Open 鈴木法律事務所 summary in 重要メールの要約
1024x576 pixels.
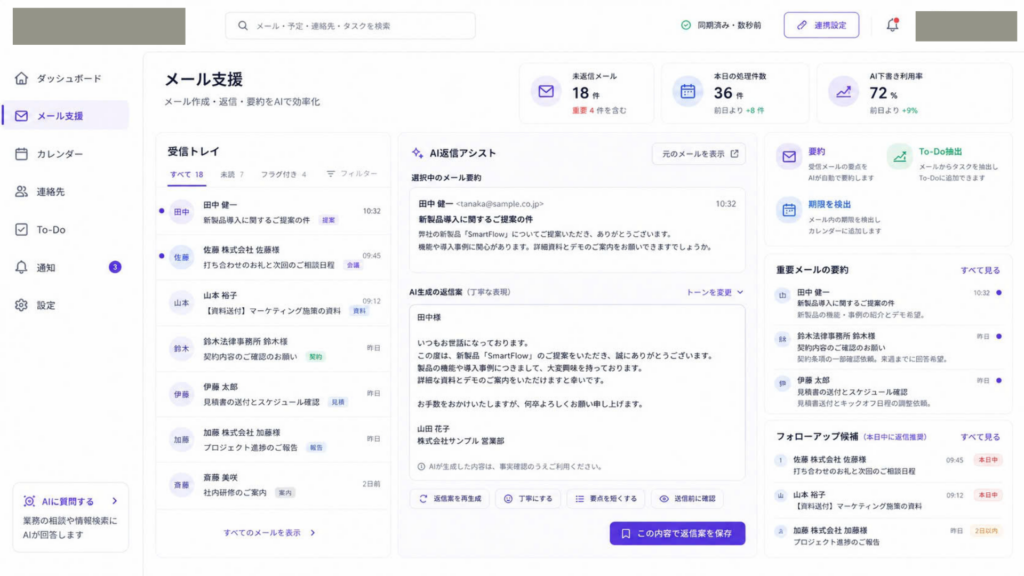pos(888,347)
